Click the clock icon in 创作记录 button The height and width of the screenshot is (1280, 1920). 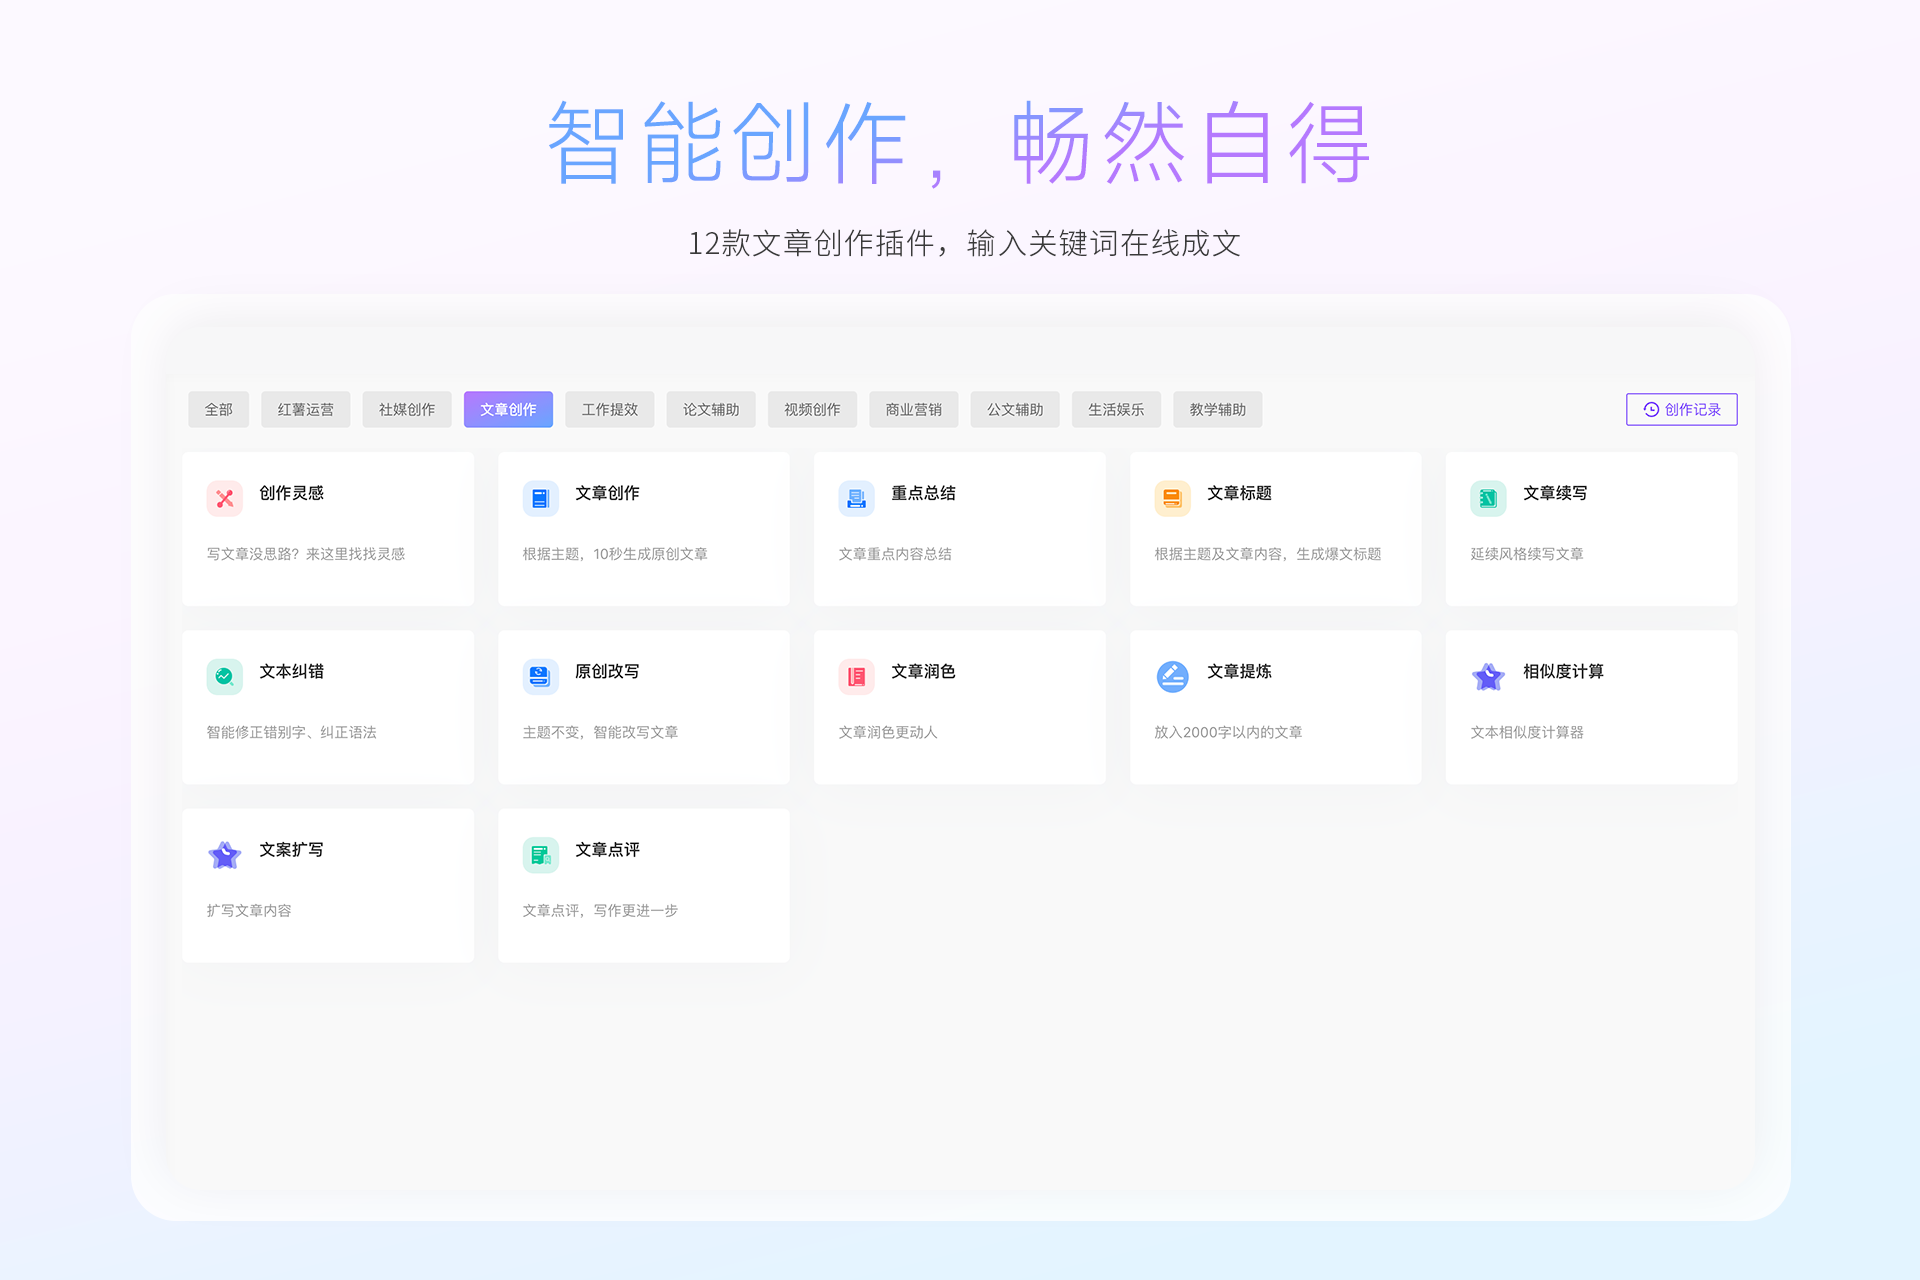click(1651, 410)
